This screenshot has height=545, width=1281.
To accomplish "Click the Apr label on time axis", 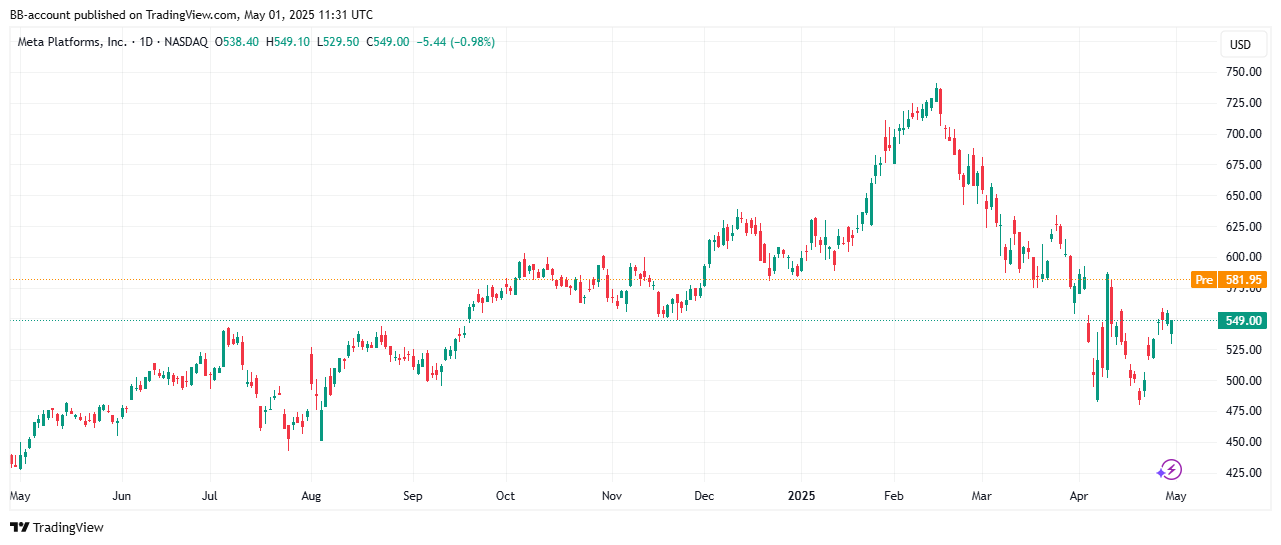I will pos(1079,495).
